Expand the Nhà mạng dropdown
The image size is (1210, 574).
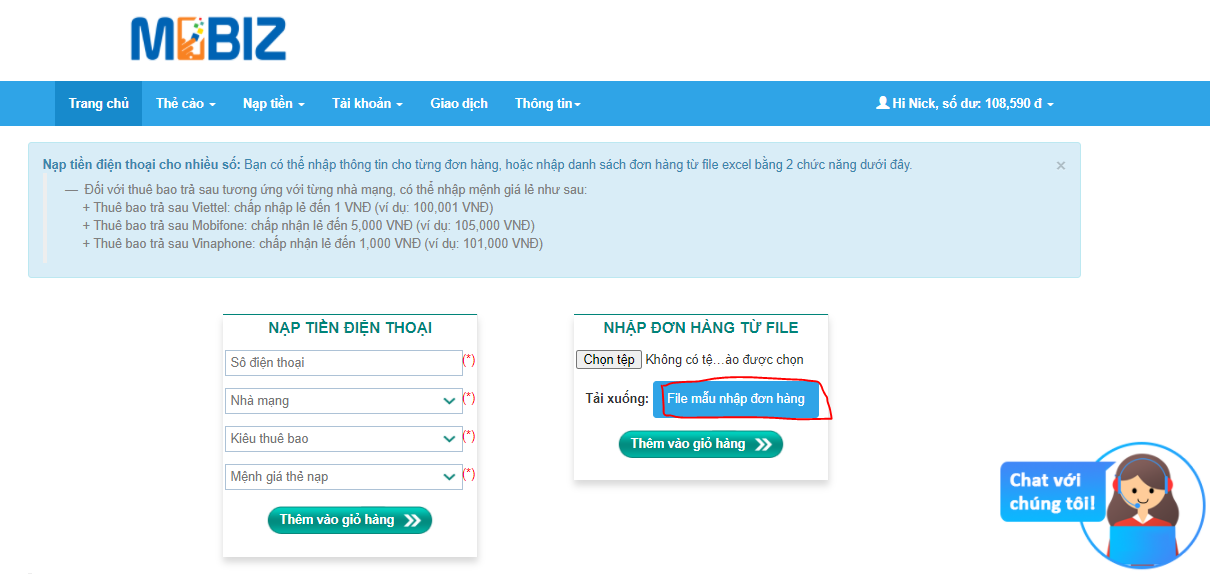point(343,401)
